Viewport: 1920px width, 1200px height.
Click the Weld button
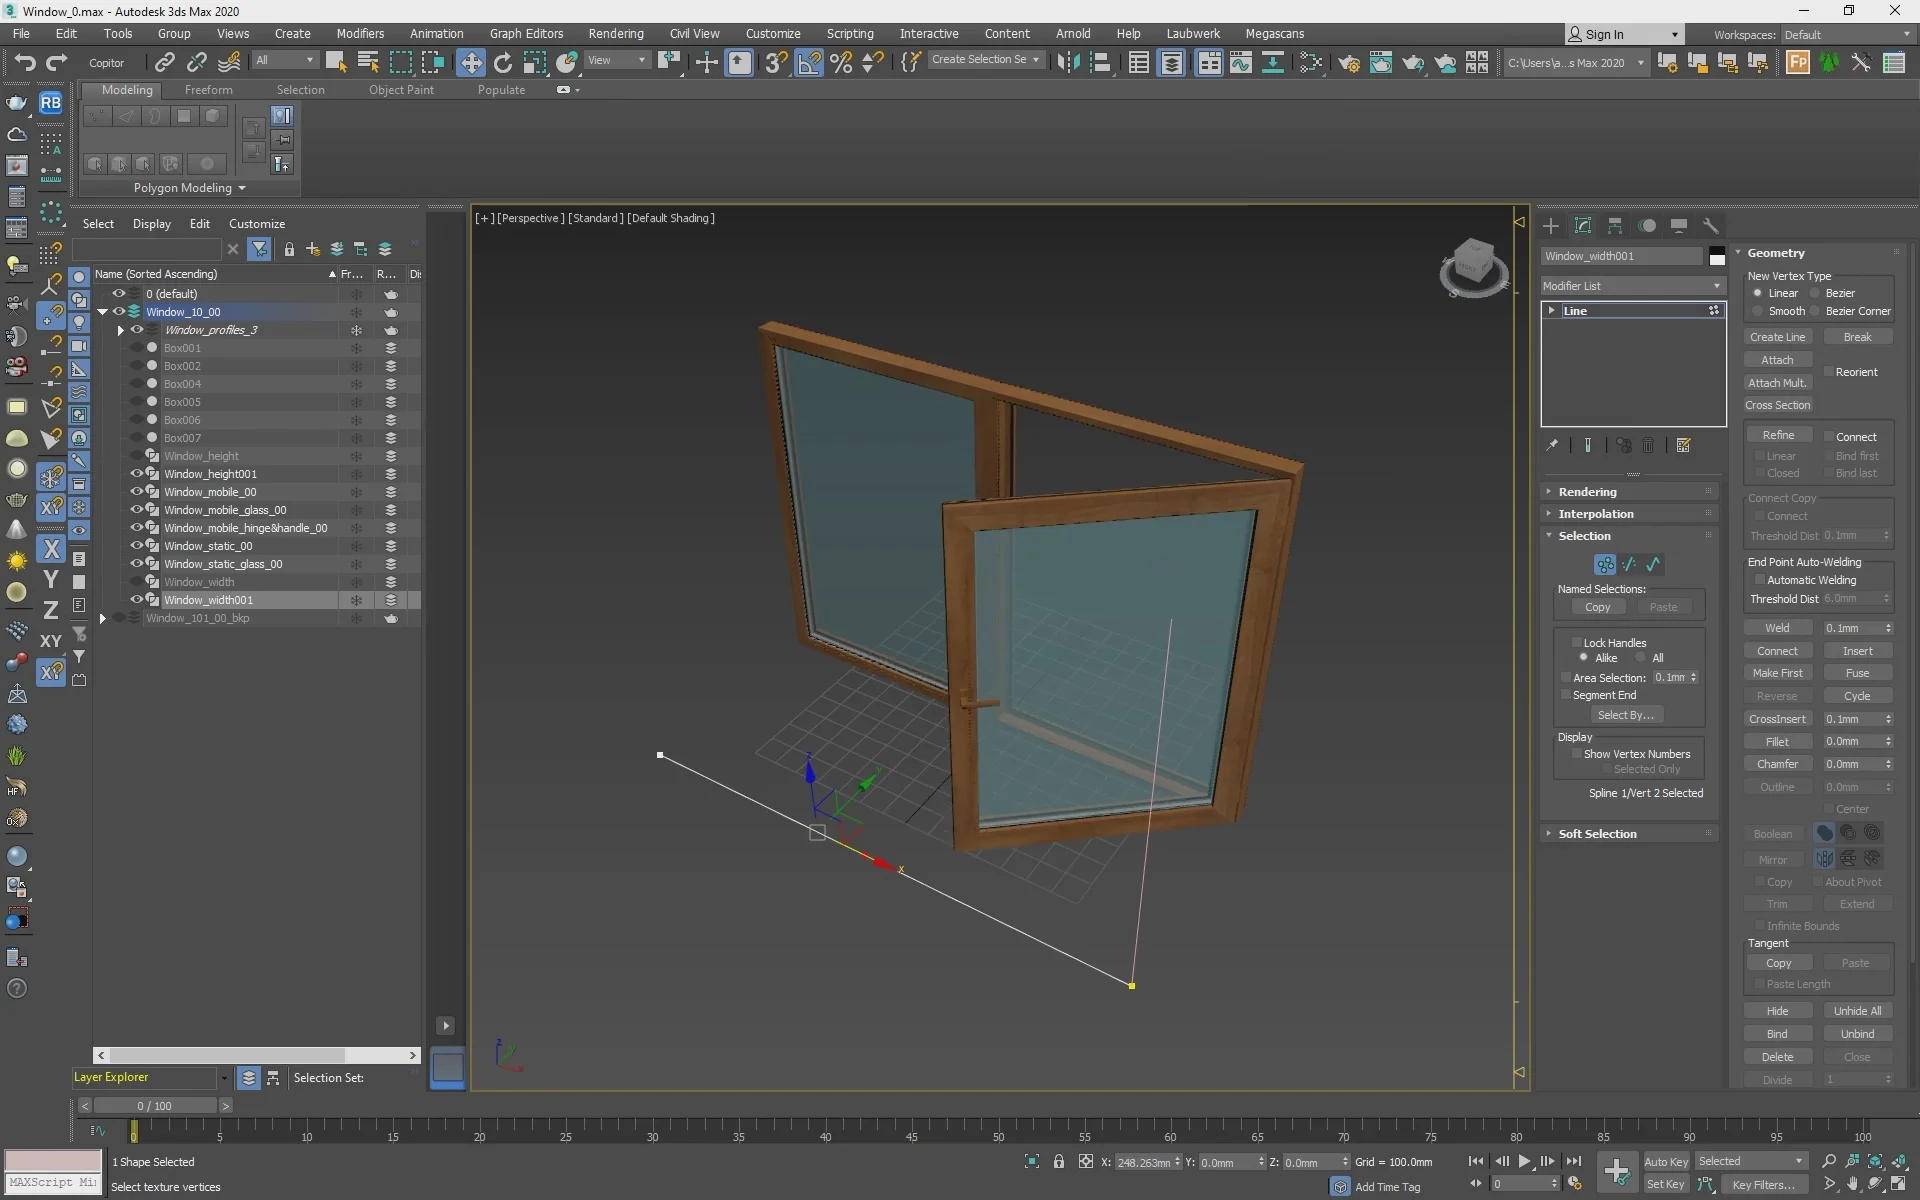pos(1777,628)
